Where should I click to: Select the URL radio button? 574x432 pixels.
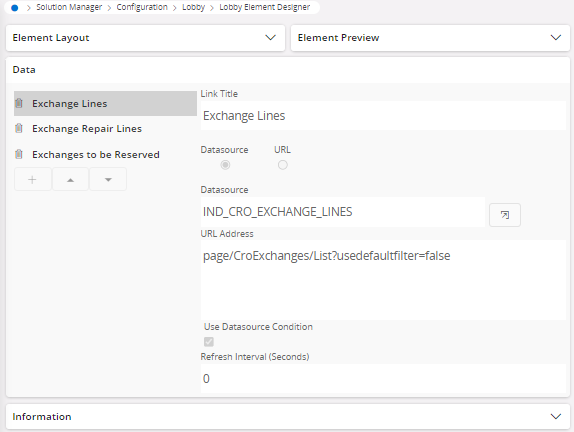(283, 165)
